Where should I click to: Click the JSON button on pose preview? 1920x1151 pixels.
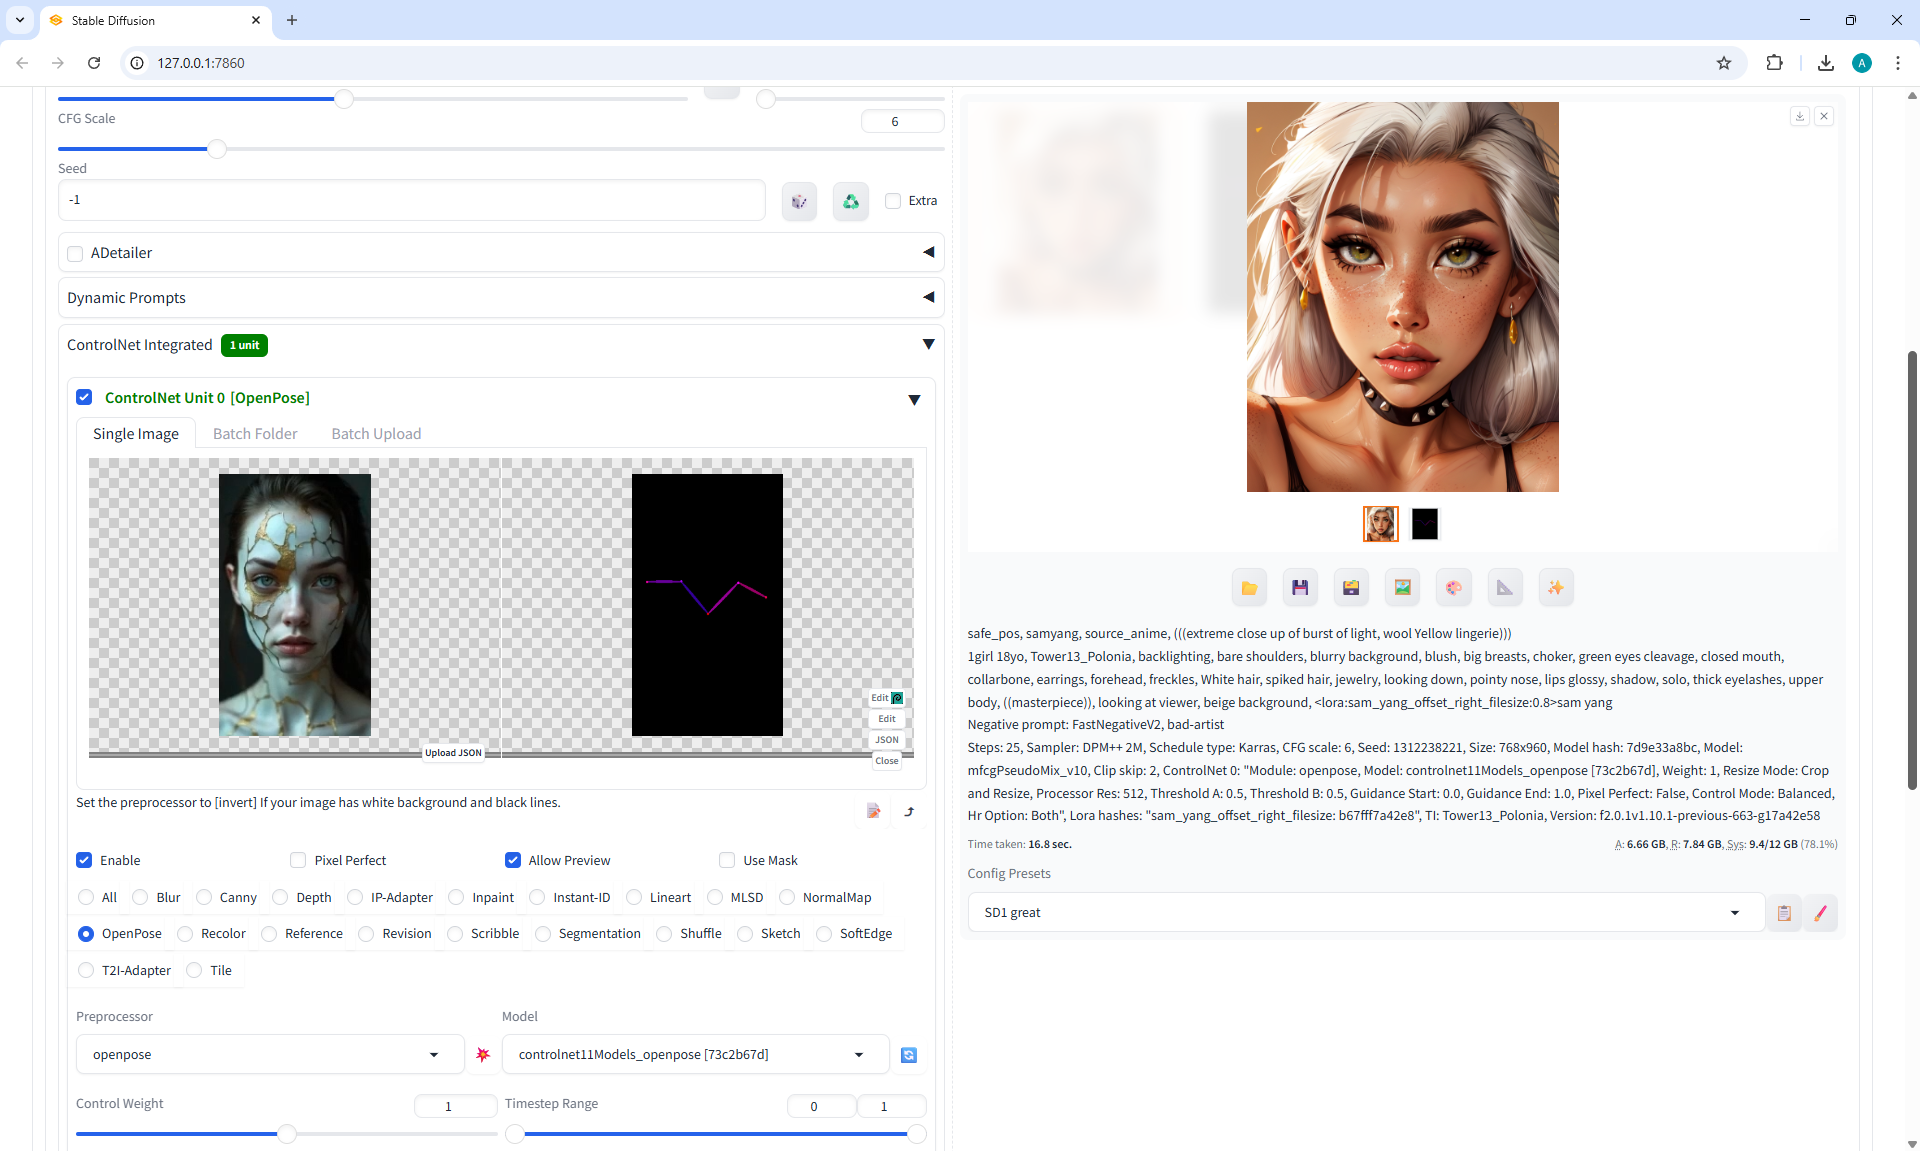point(887,740)
